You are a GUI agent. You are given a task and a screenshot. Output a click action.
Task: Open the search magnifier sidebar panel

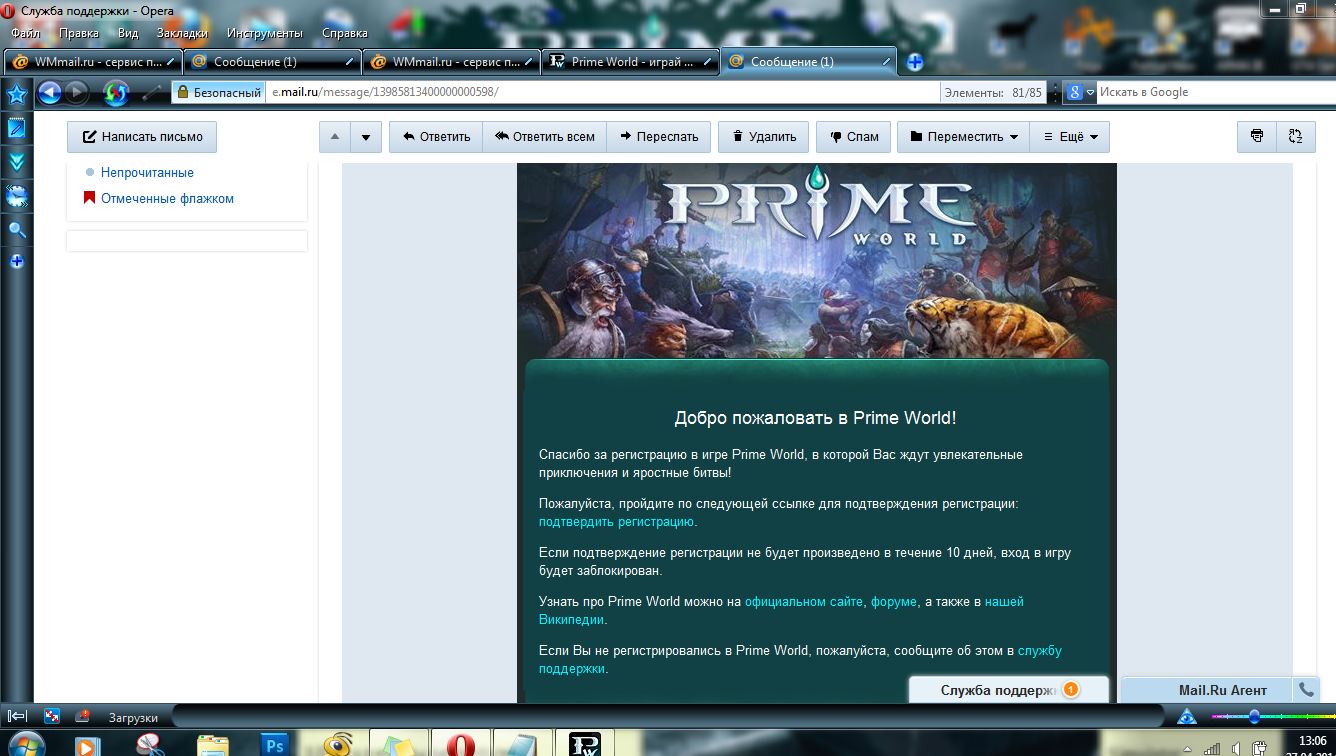click(x=16, y=229)
